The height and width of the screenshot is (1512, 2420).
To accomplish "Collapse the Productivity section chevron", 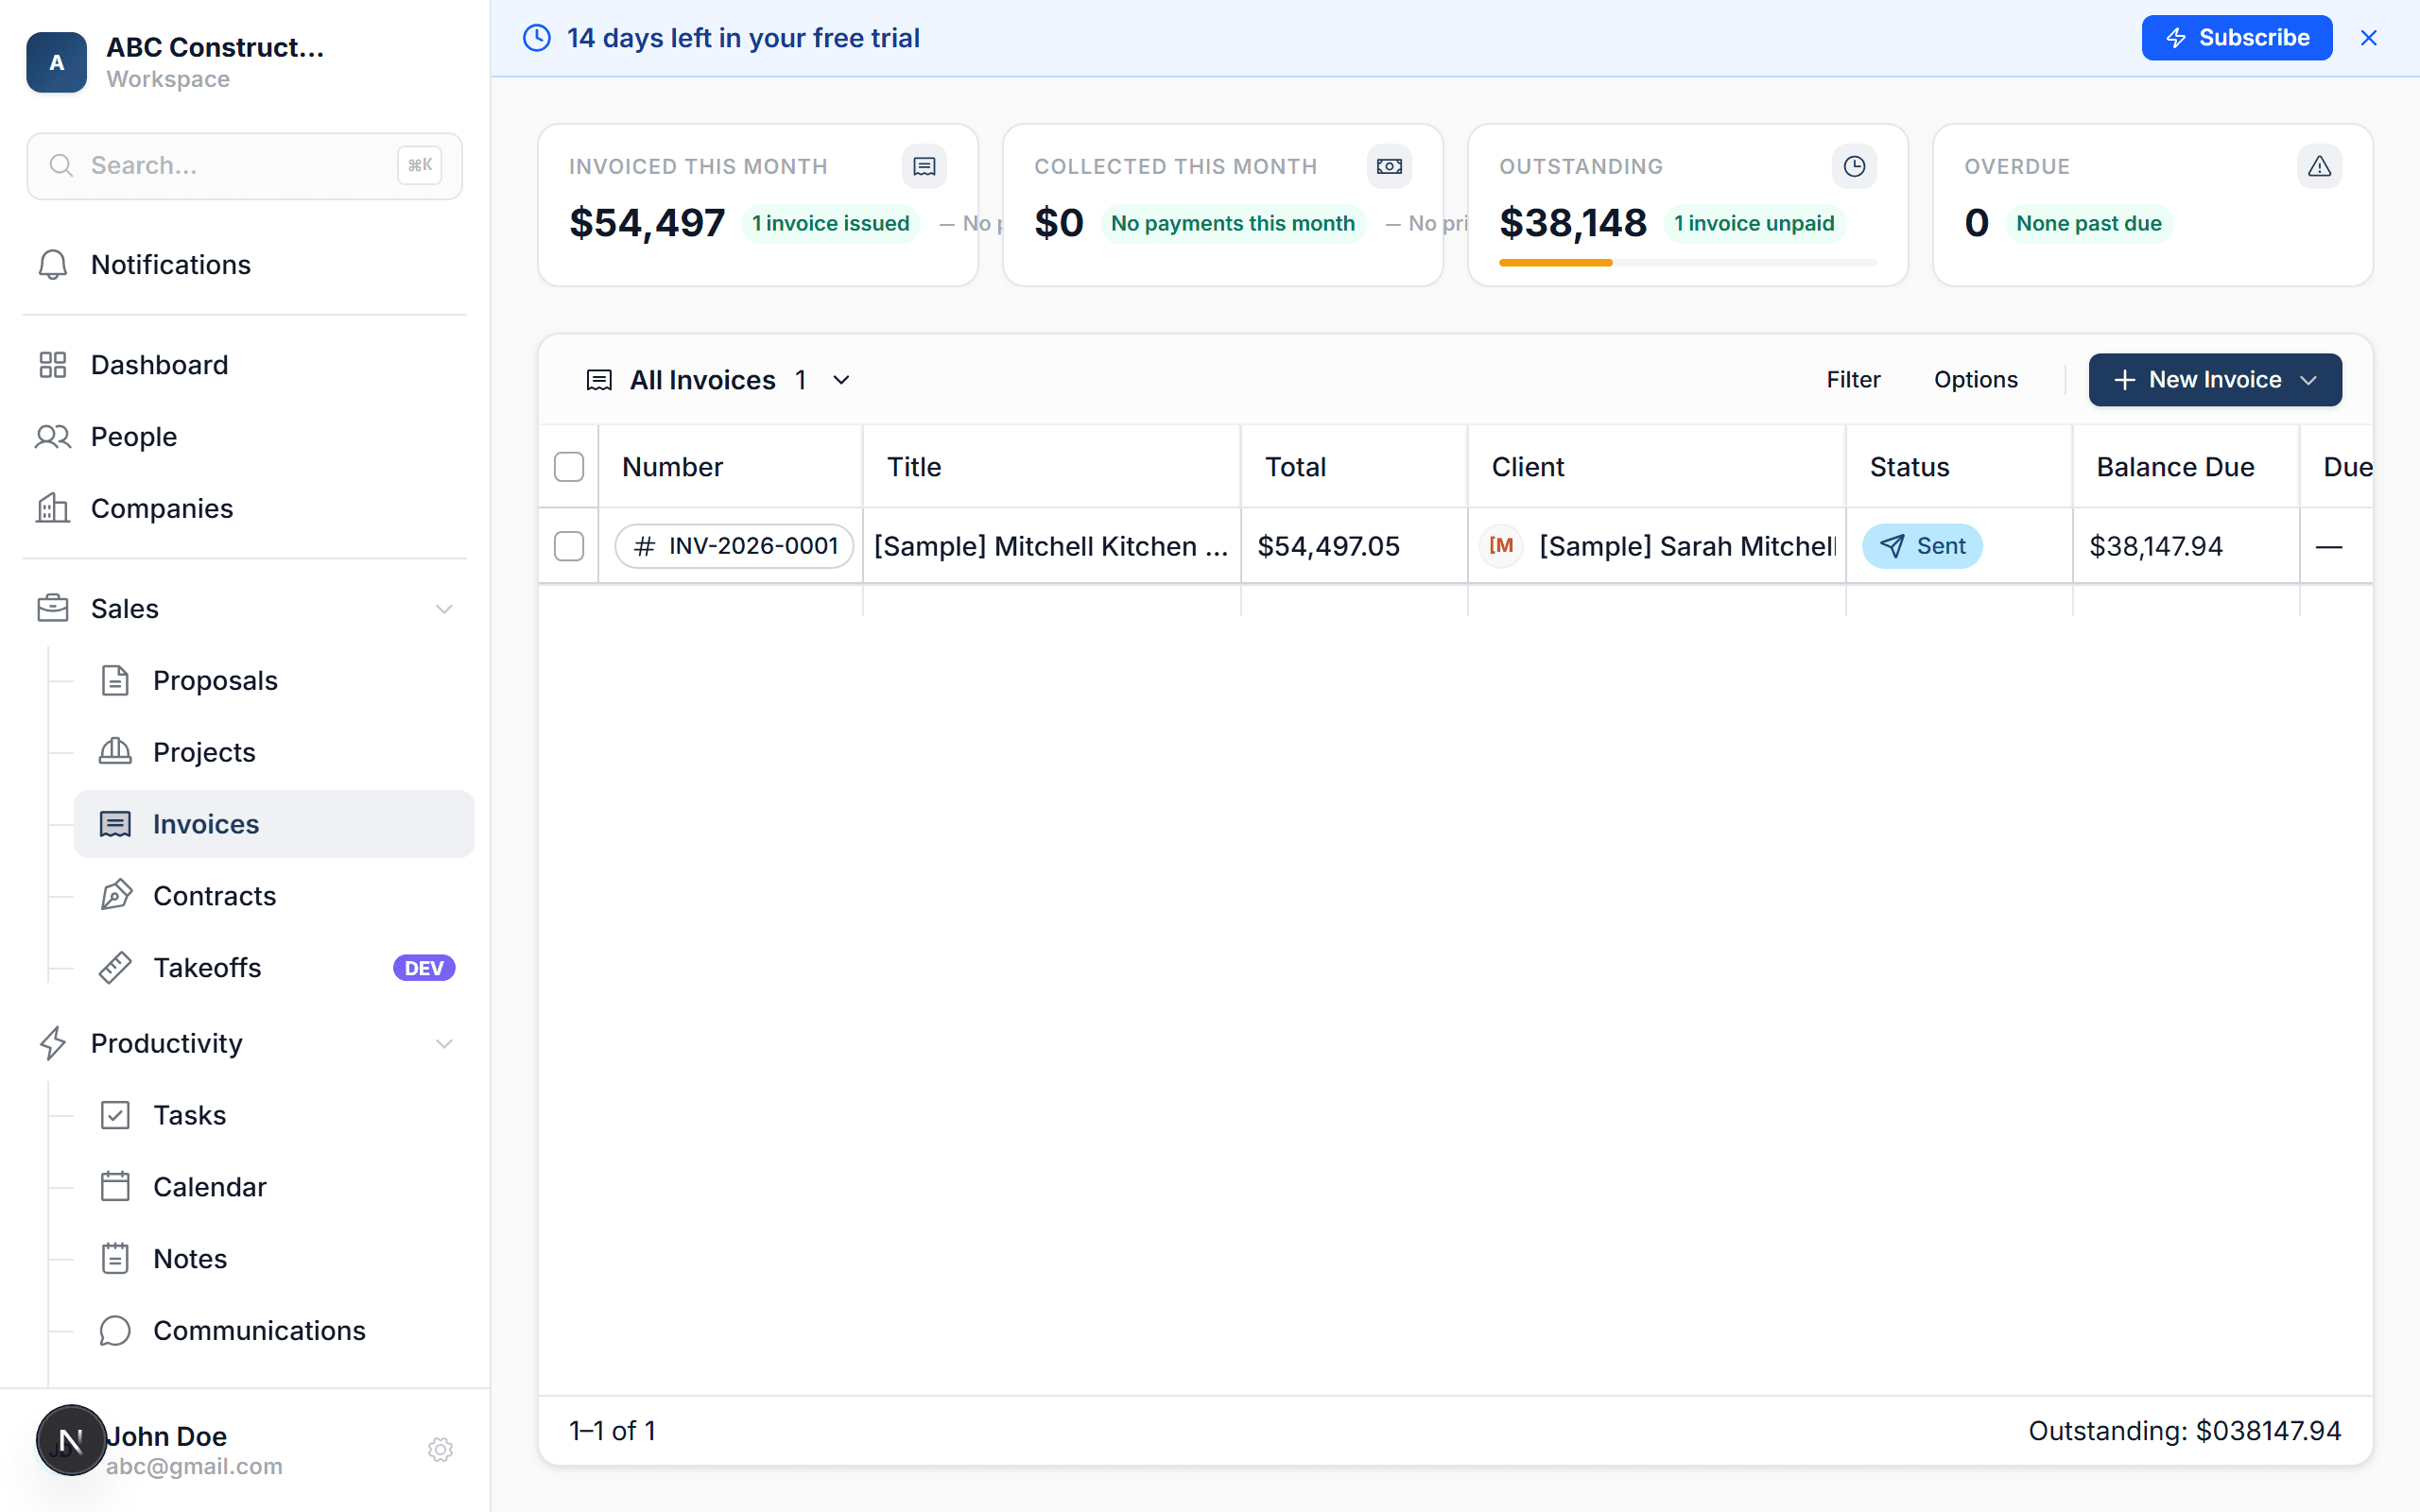I will (x=444, y=1043).
